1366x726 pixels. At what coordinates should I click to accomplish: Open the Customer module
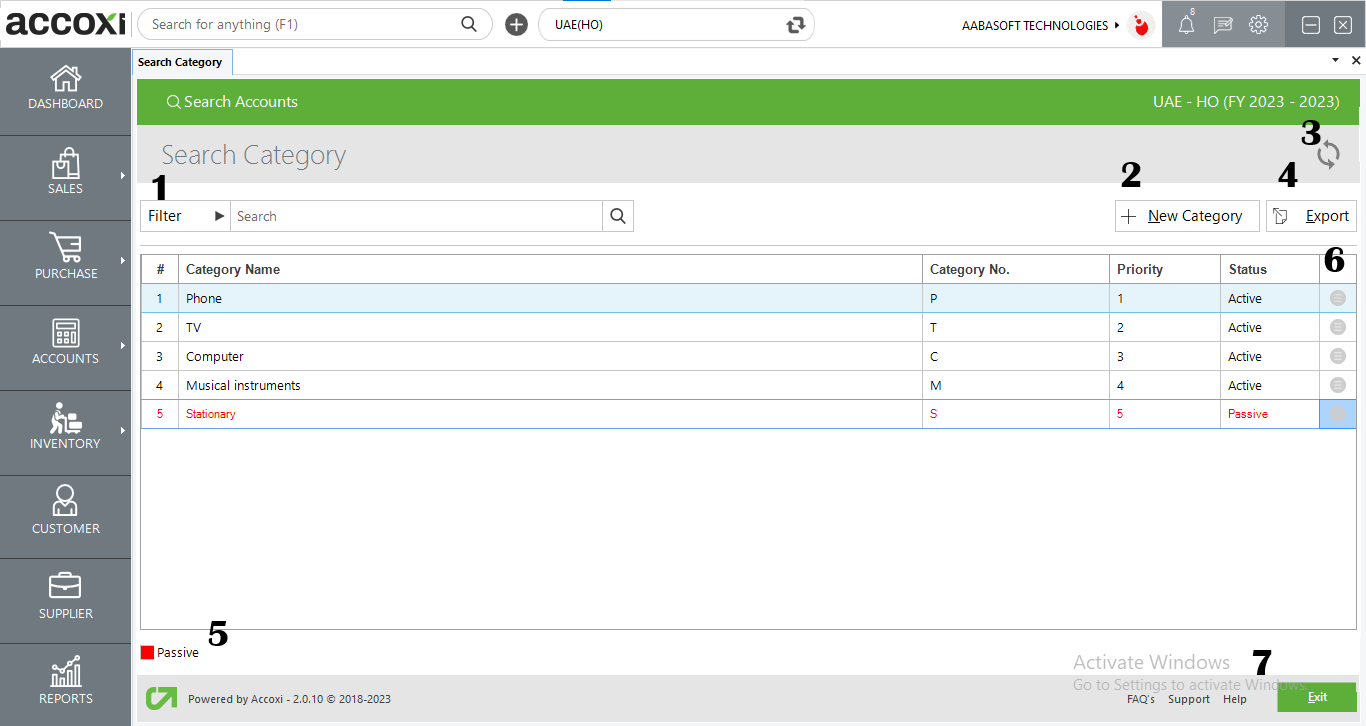65,514
